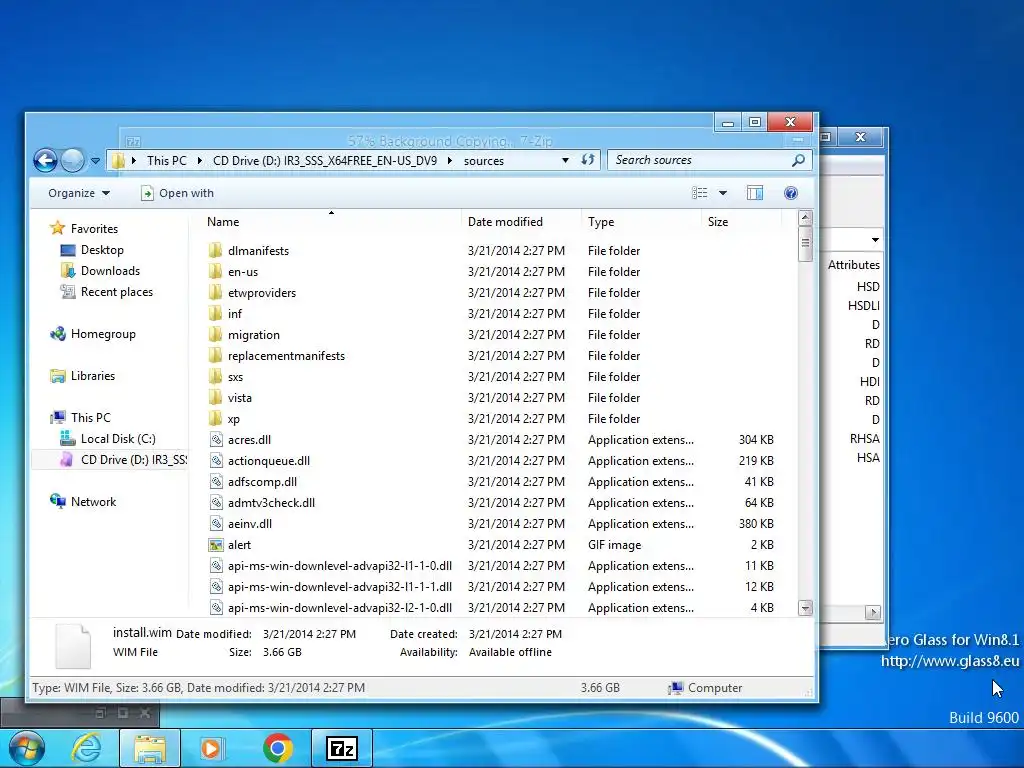Launch Internet Explorer from taskbar

(x=87, y=748)
